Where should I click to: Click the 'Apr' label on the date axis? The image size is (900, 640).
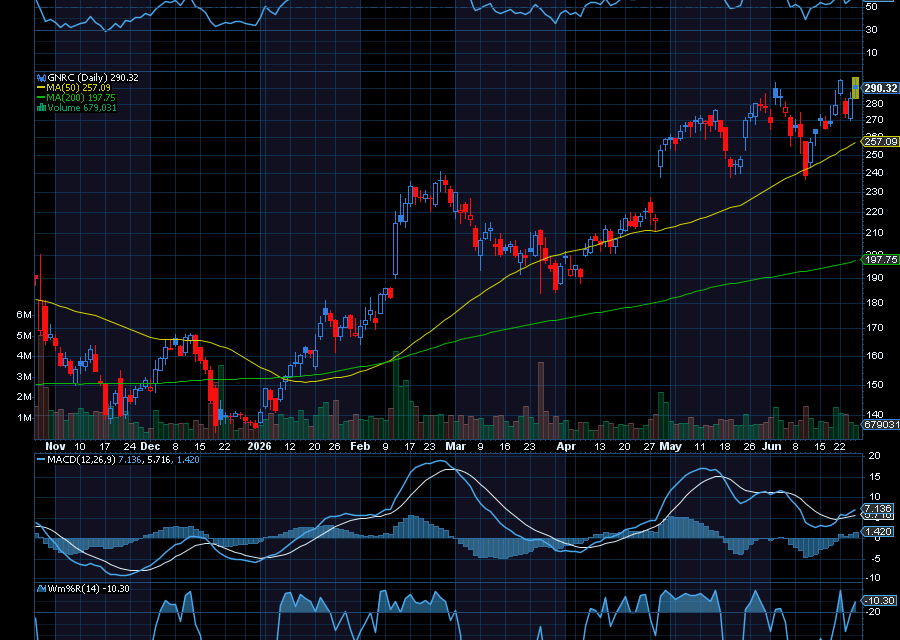[566, 447]
